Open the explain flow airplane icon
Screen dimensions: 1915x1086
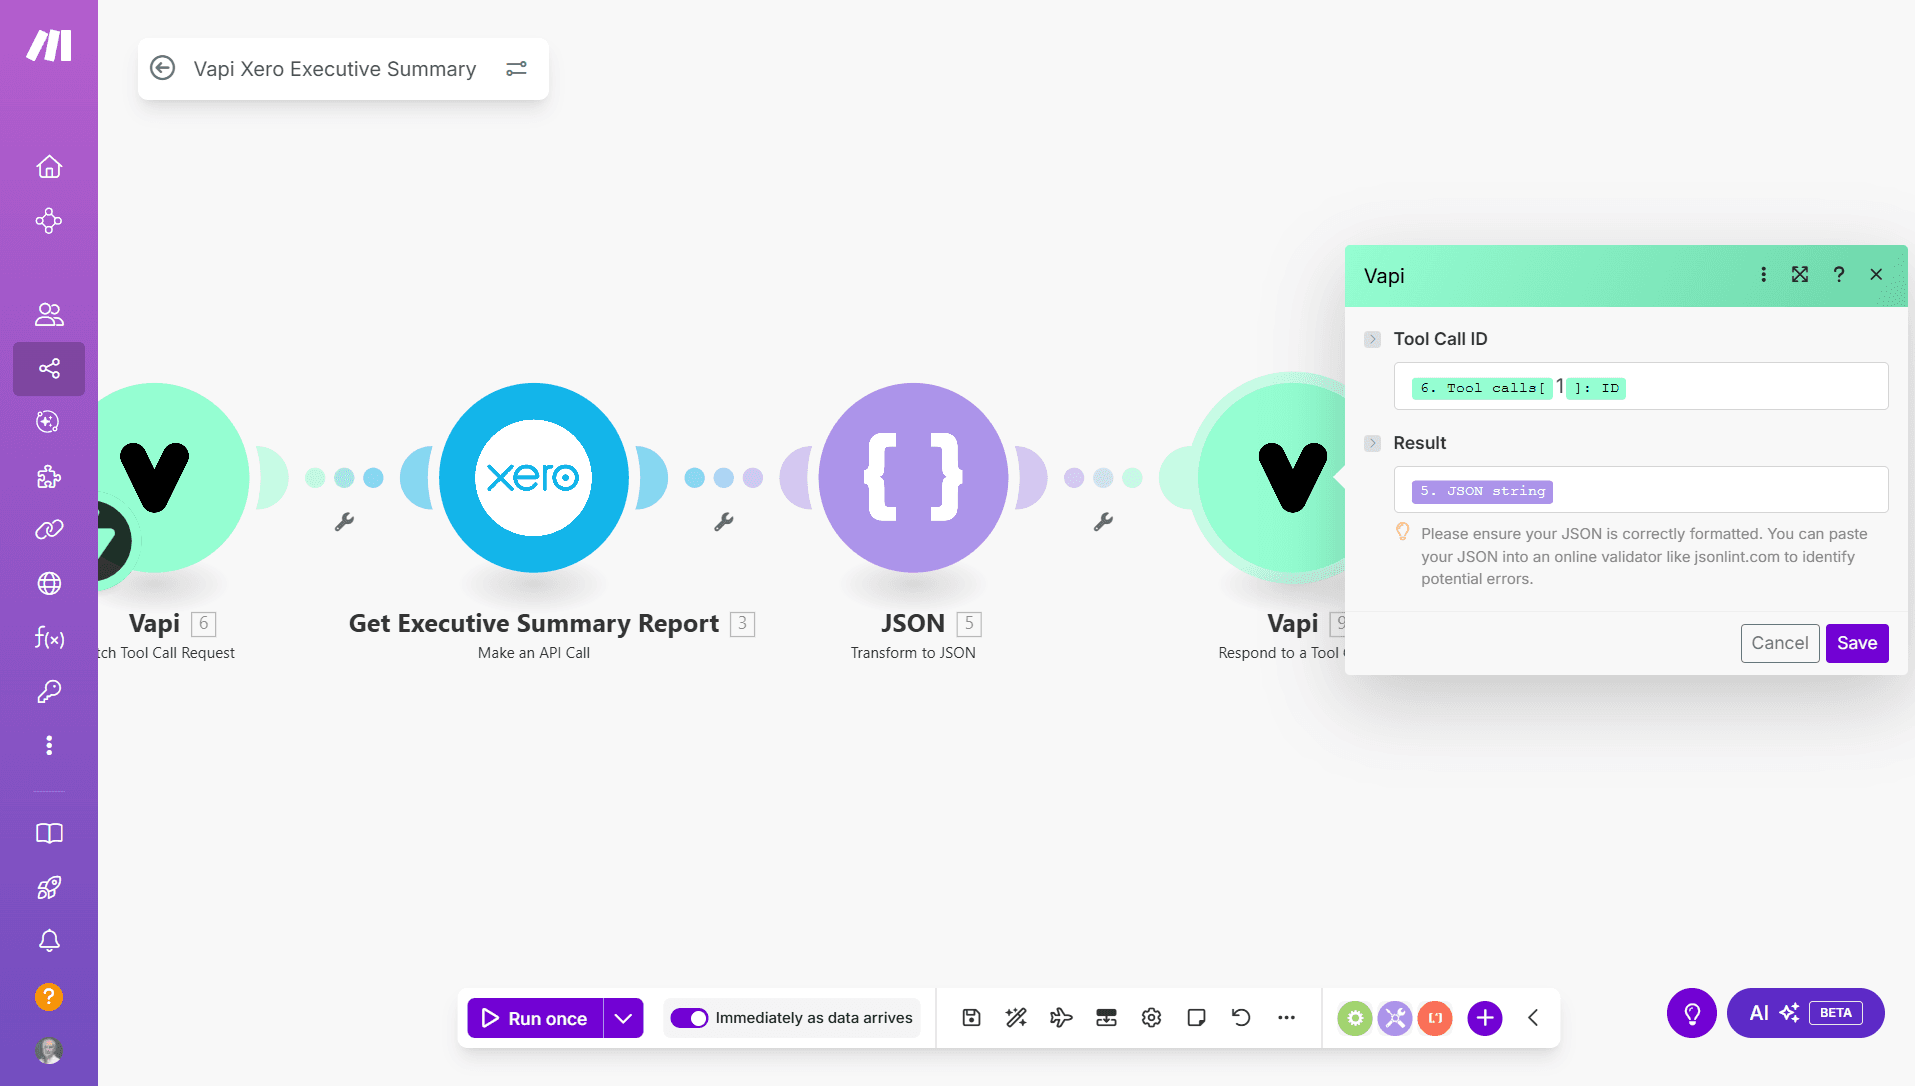pyautogui.click(x=1061, y=1018)
